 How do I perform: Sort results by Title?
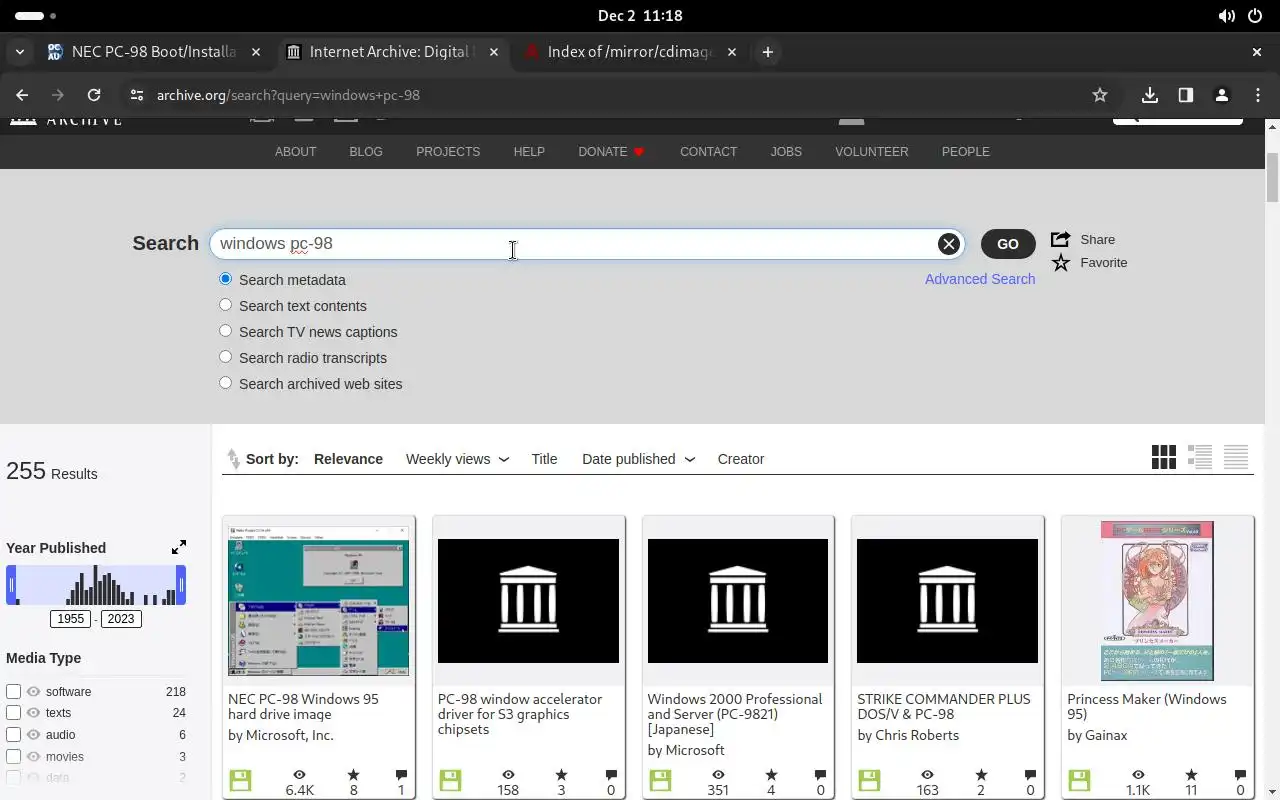[x=544, y=459]
